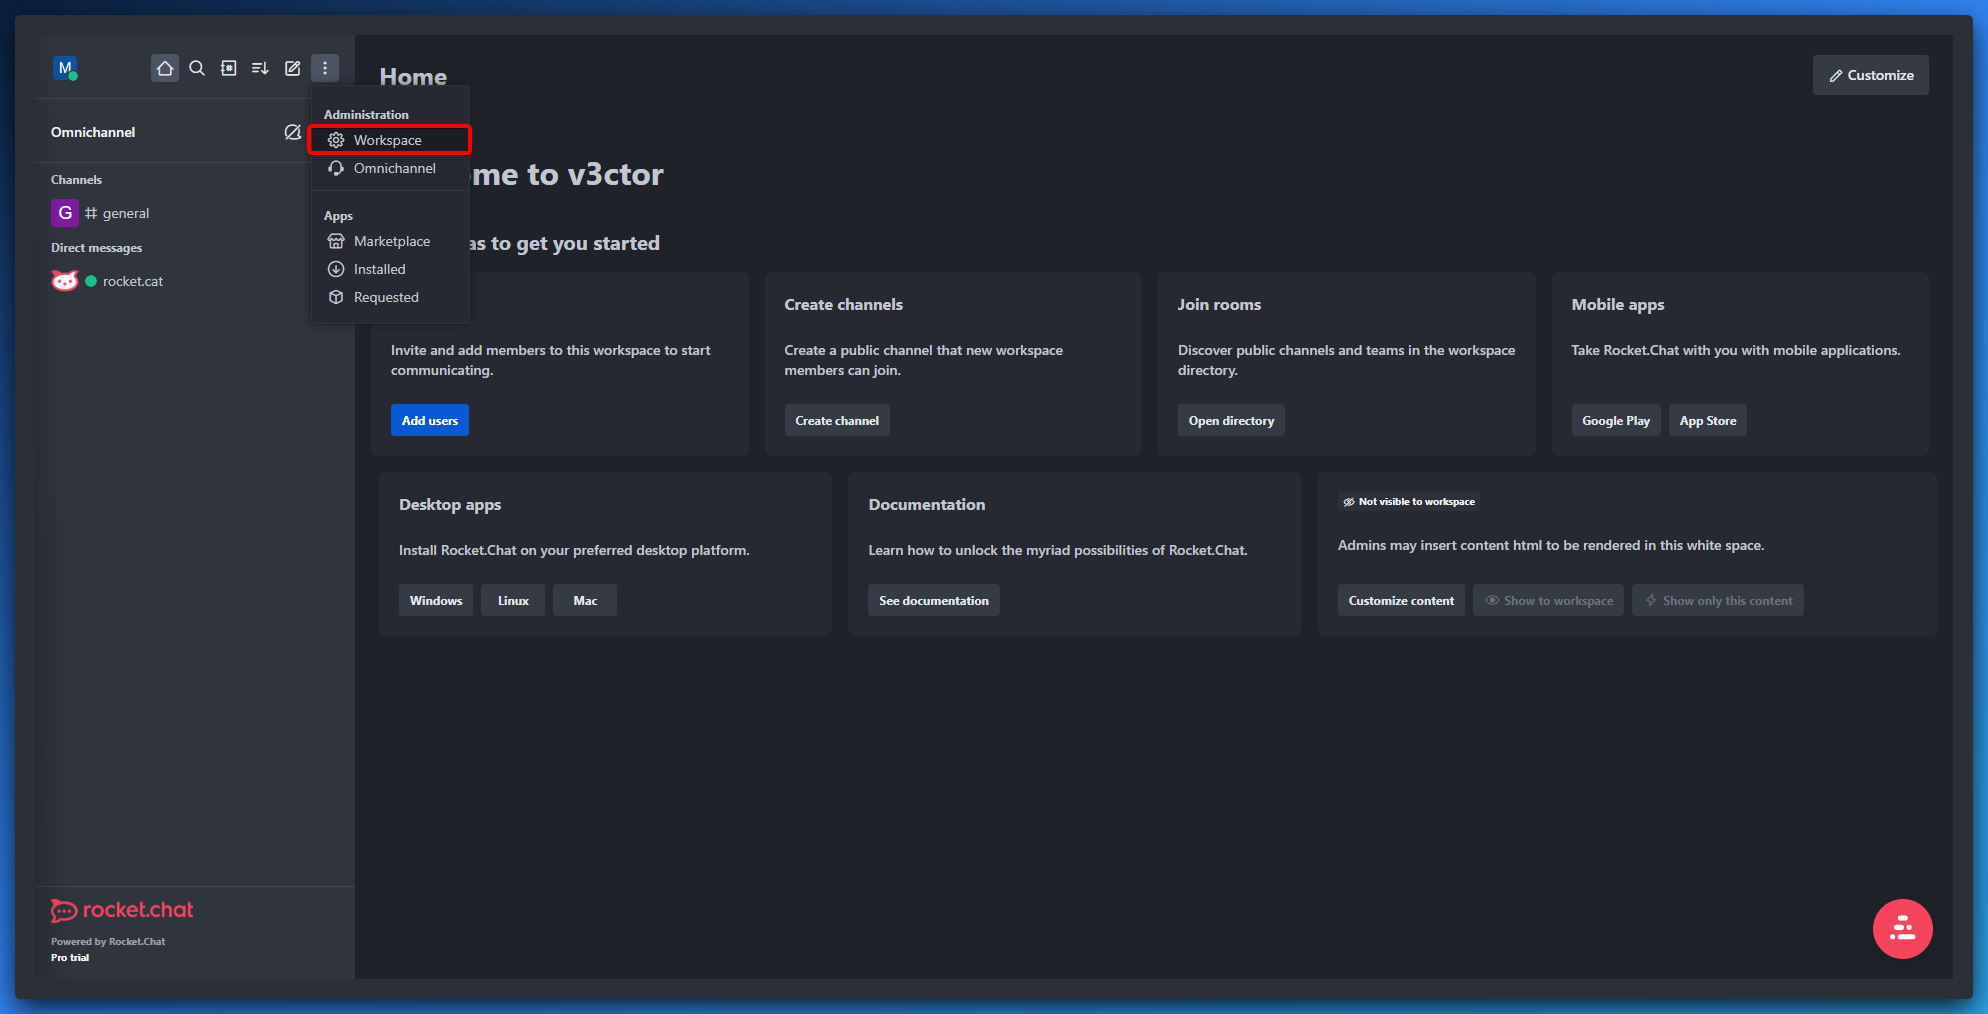The height and width of the screenshot is (1014, 1988).
Task: Click the rocket.chat logo
Action: point(122,910)
